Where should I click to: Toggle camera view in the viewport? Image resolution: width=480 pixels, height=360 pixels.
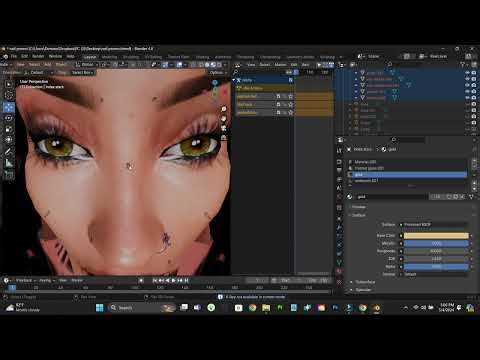(224, 128)
